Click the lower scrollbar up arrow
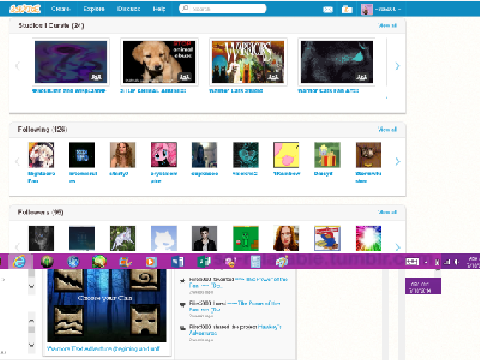 (x=31, y=321)
